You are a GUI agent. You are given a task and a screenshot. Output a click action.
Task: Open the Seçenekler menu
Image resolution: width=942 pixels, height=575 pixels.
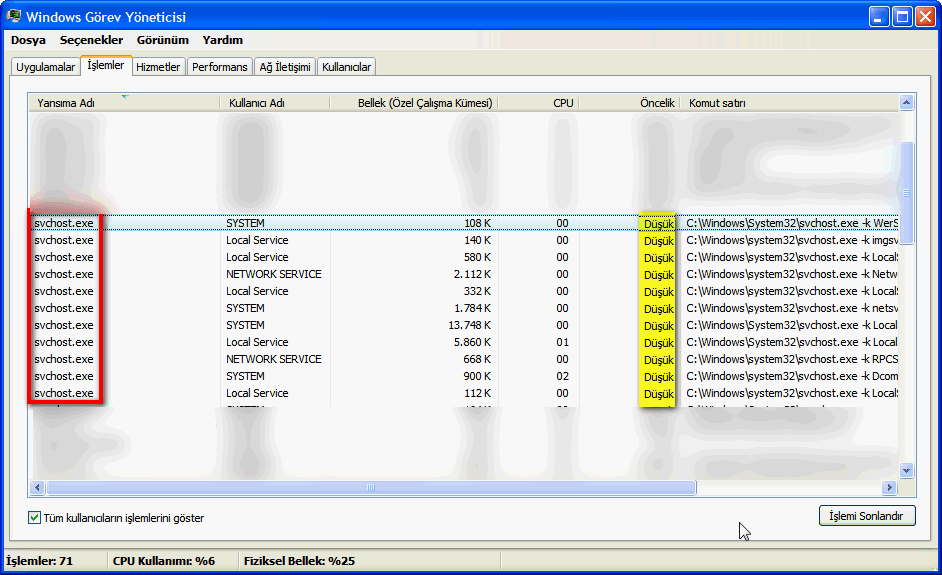click(x=91, y=40)
